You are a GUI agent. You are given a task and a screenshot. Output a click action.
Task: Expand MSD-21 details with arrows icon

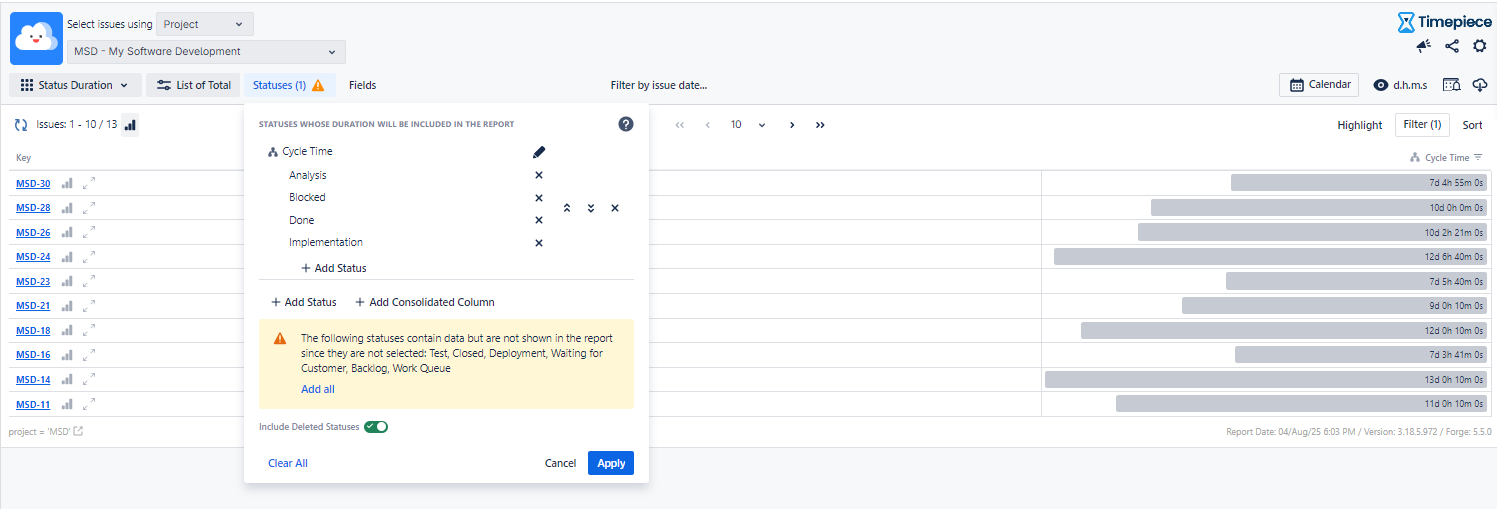click(89, 305)
